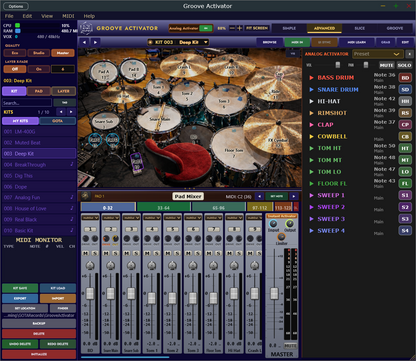Click the FL badge for Floor FL

405,183
